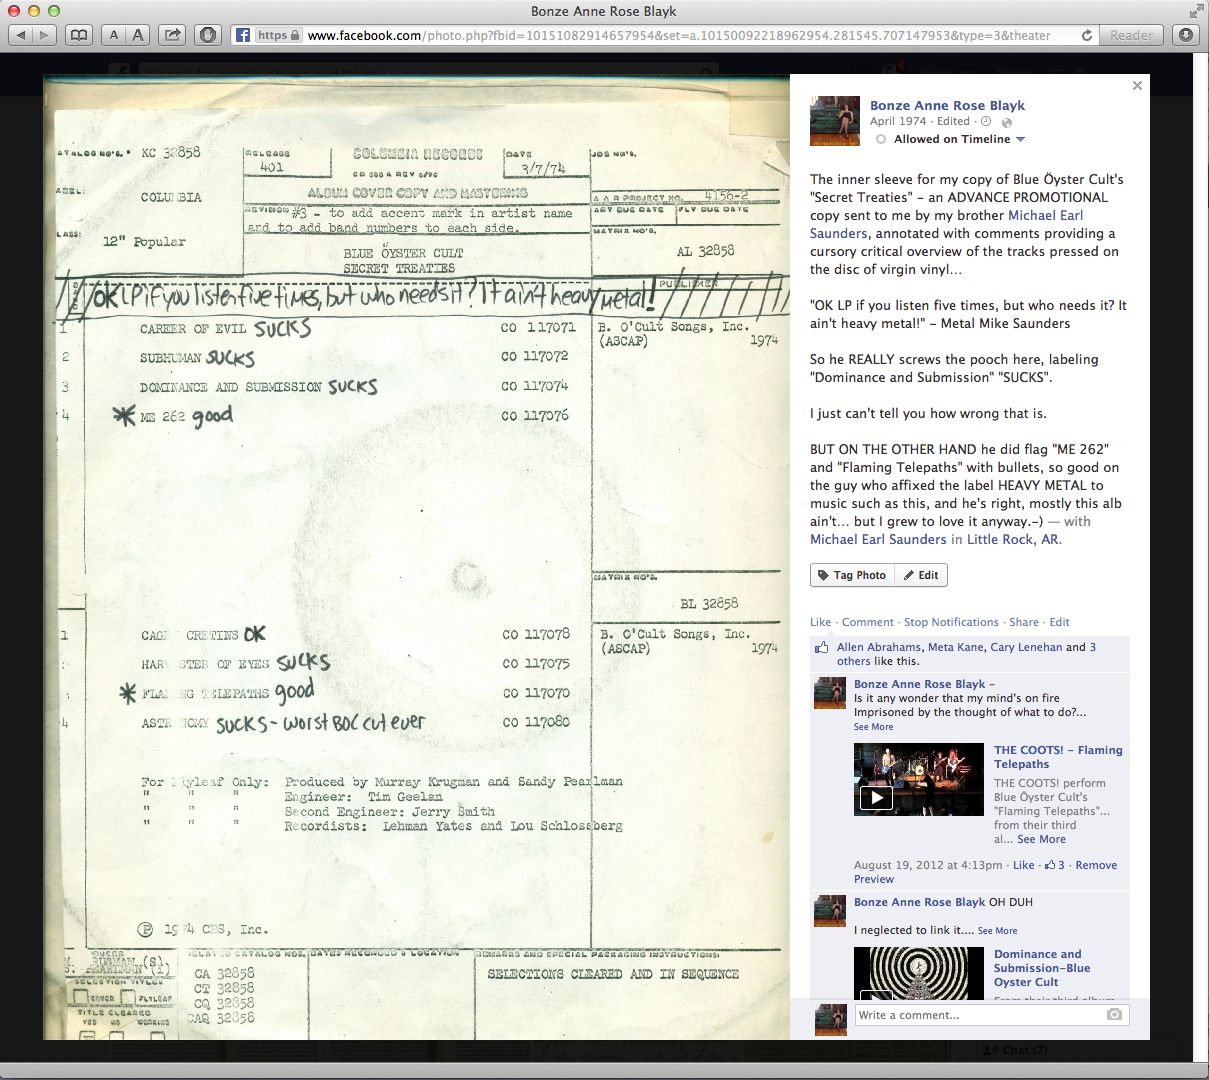Open the Allowed on Timeline dropdown
Image resolution: width=1209 pixels, height=1080 pixels.
point(959,139)
